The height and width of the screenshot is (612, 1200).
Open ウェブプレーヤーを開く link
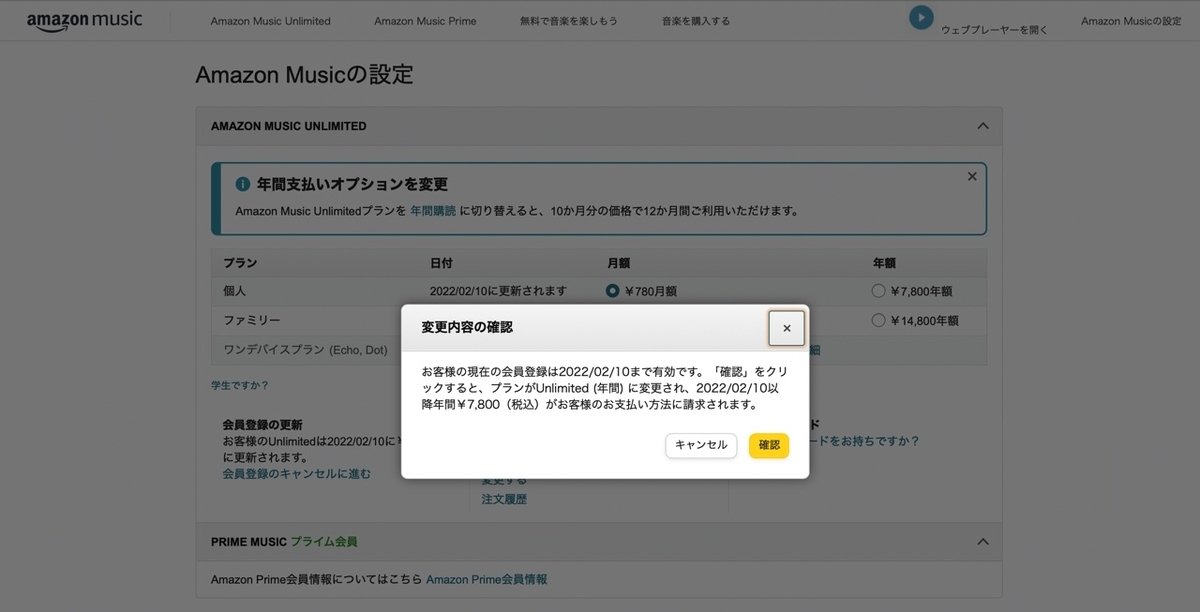[x=994, y=30]
